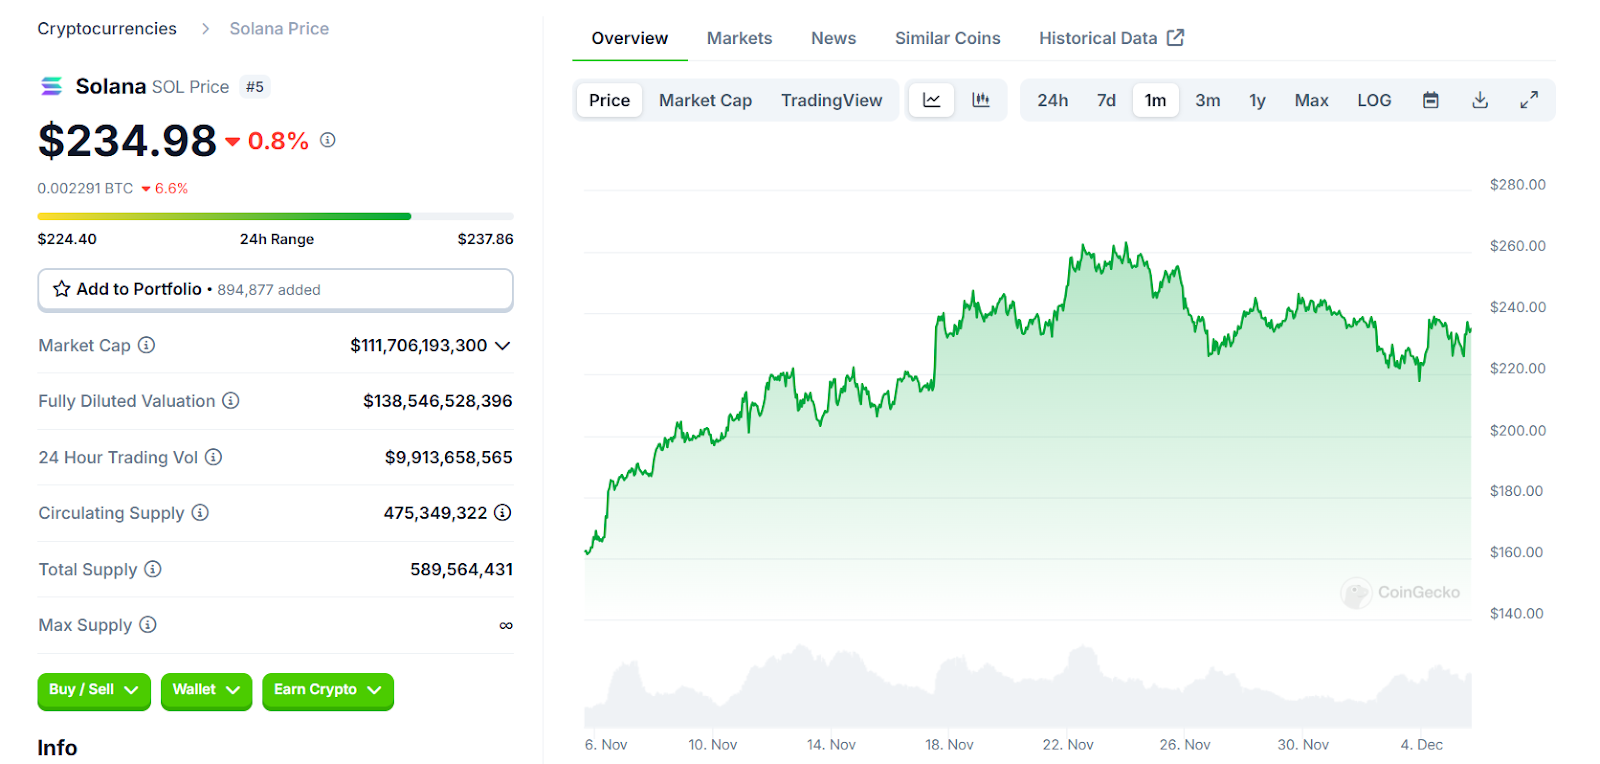Click Solana Price breadcrumb text
Screen dimensions: 1600x764
tap(279, 29)
